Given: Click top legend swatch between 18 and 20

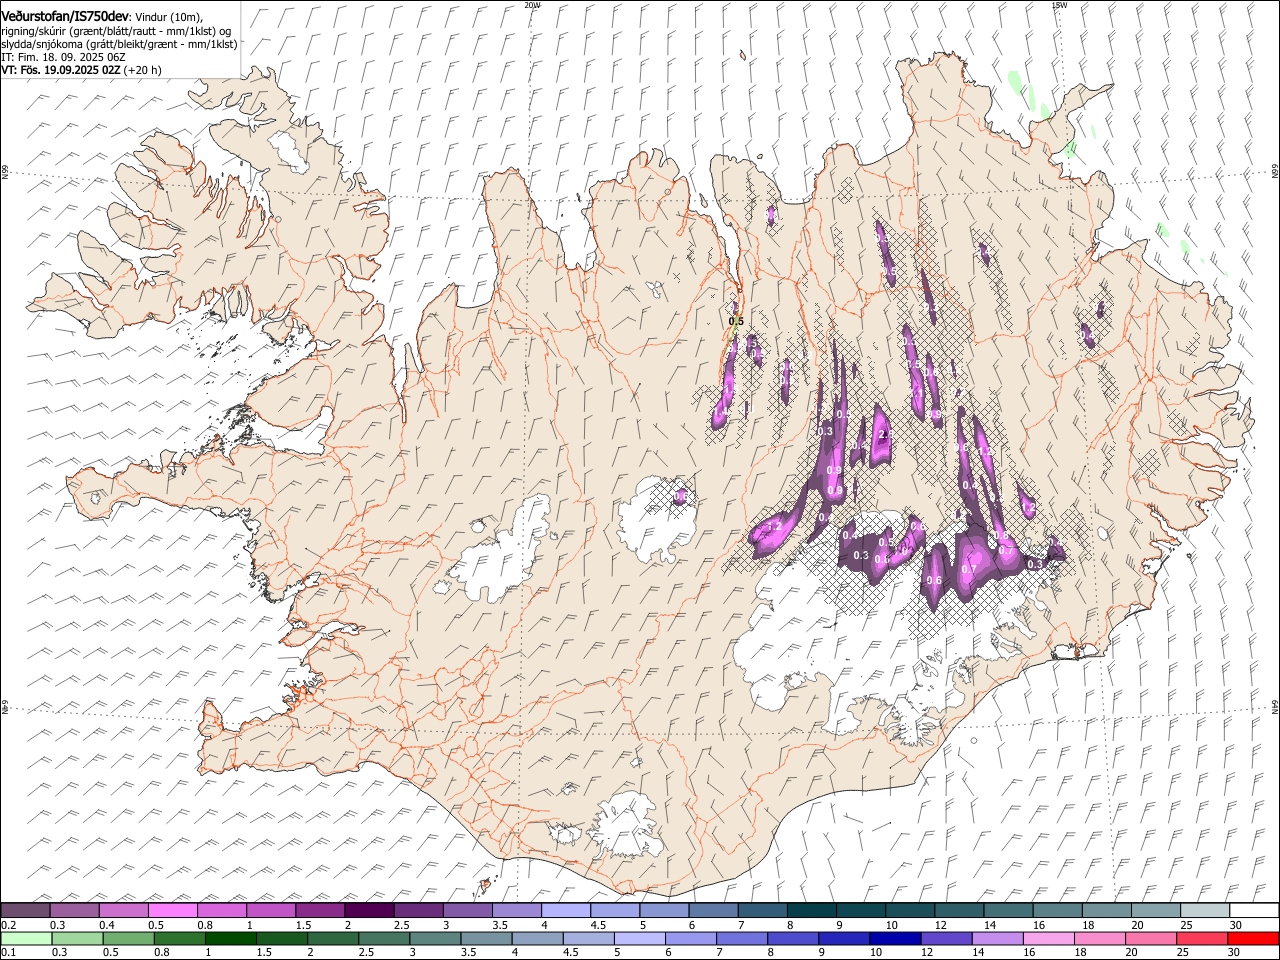Looking at the screenshot, I should click(x=1105, y=910).
